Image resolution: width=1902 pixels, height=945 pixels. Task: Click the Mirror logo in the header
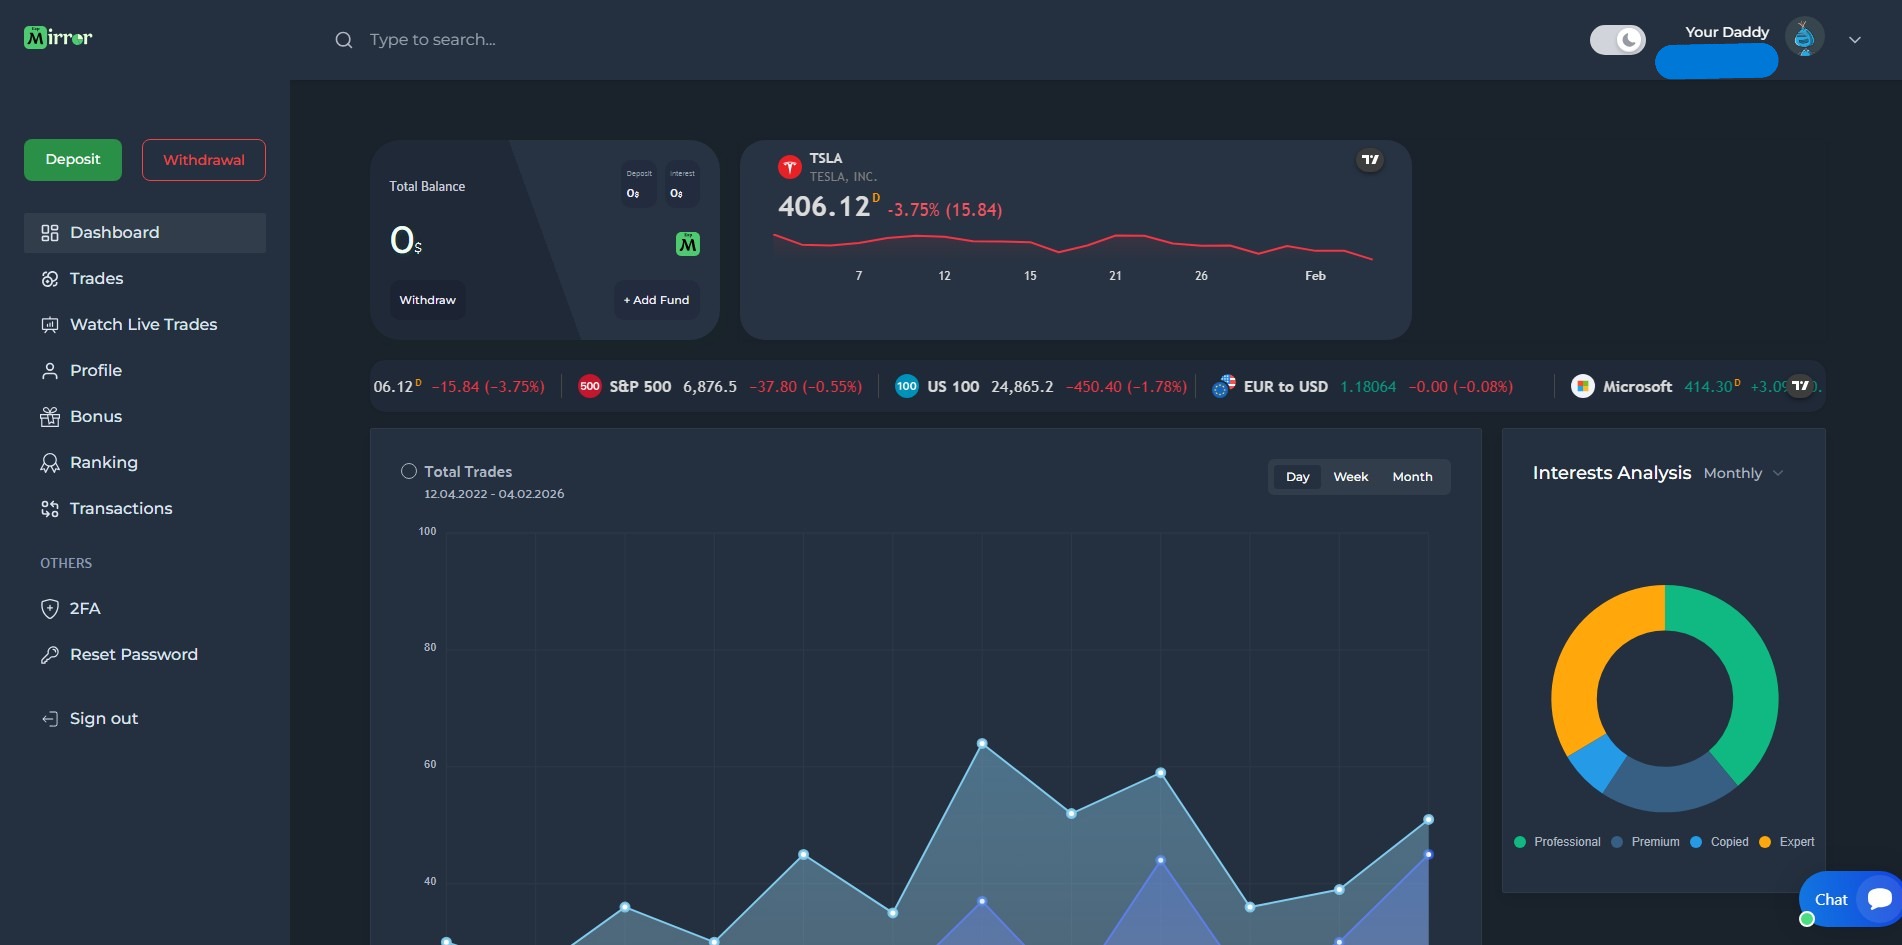click(x=58, y=38)
